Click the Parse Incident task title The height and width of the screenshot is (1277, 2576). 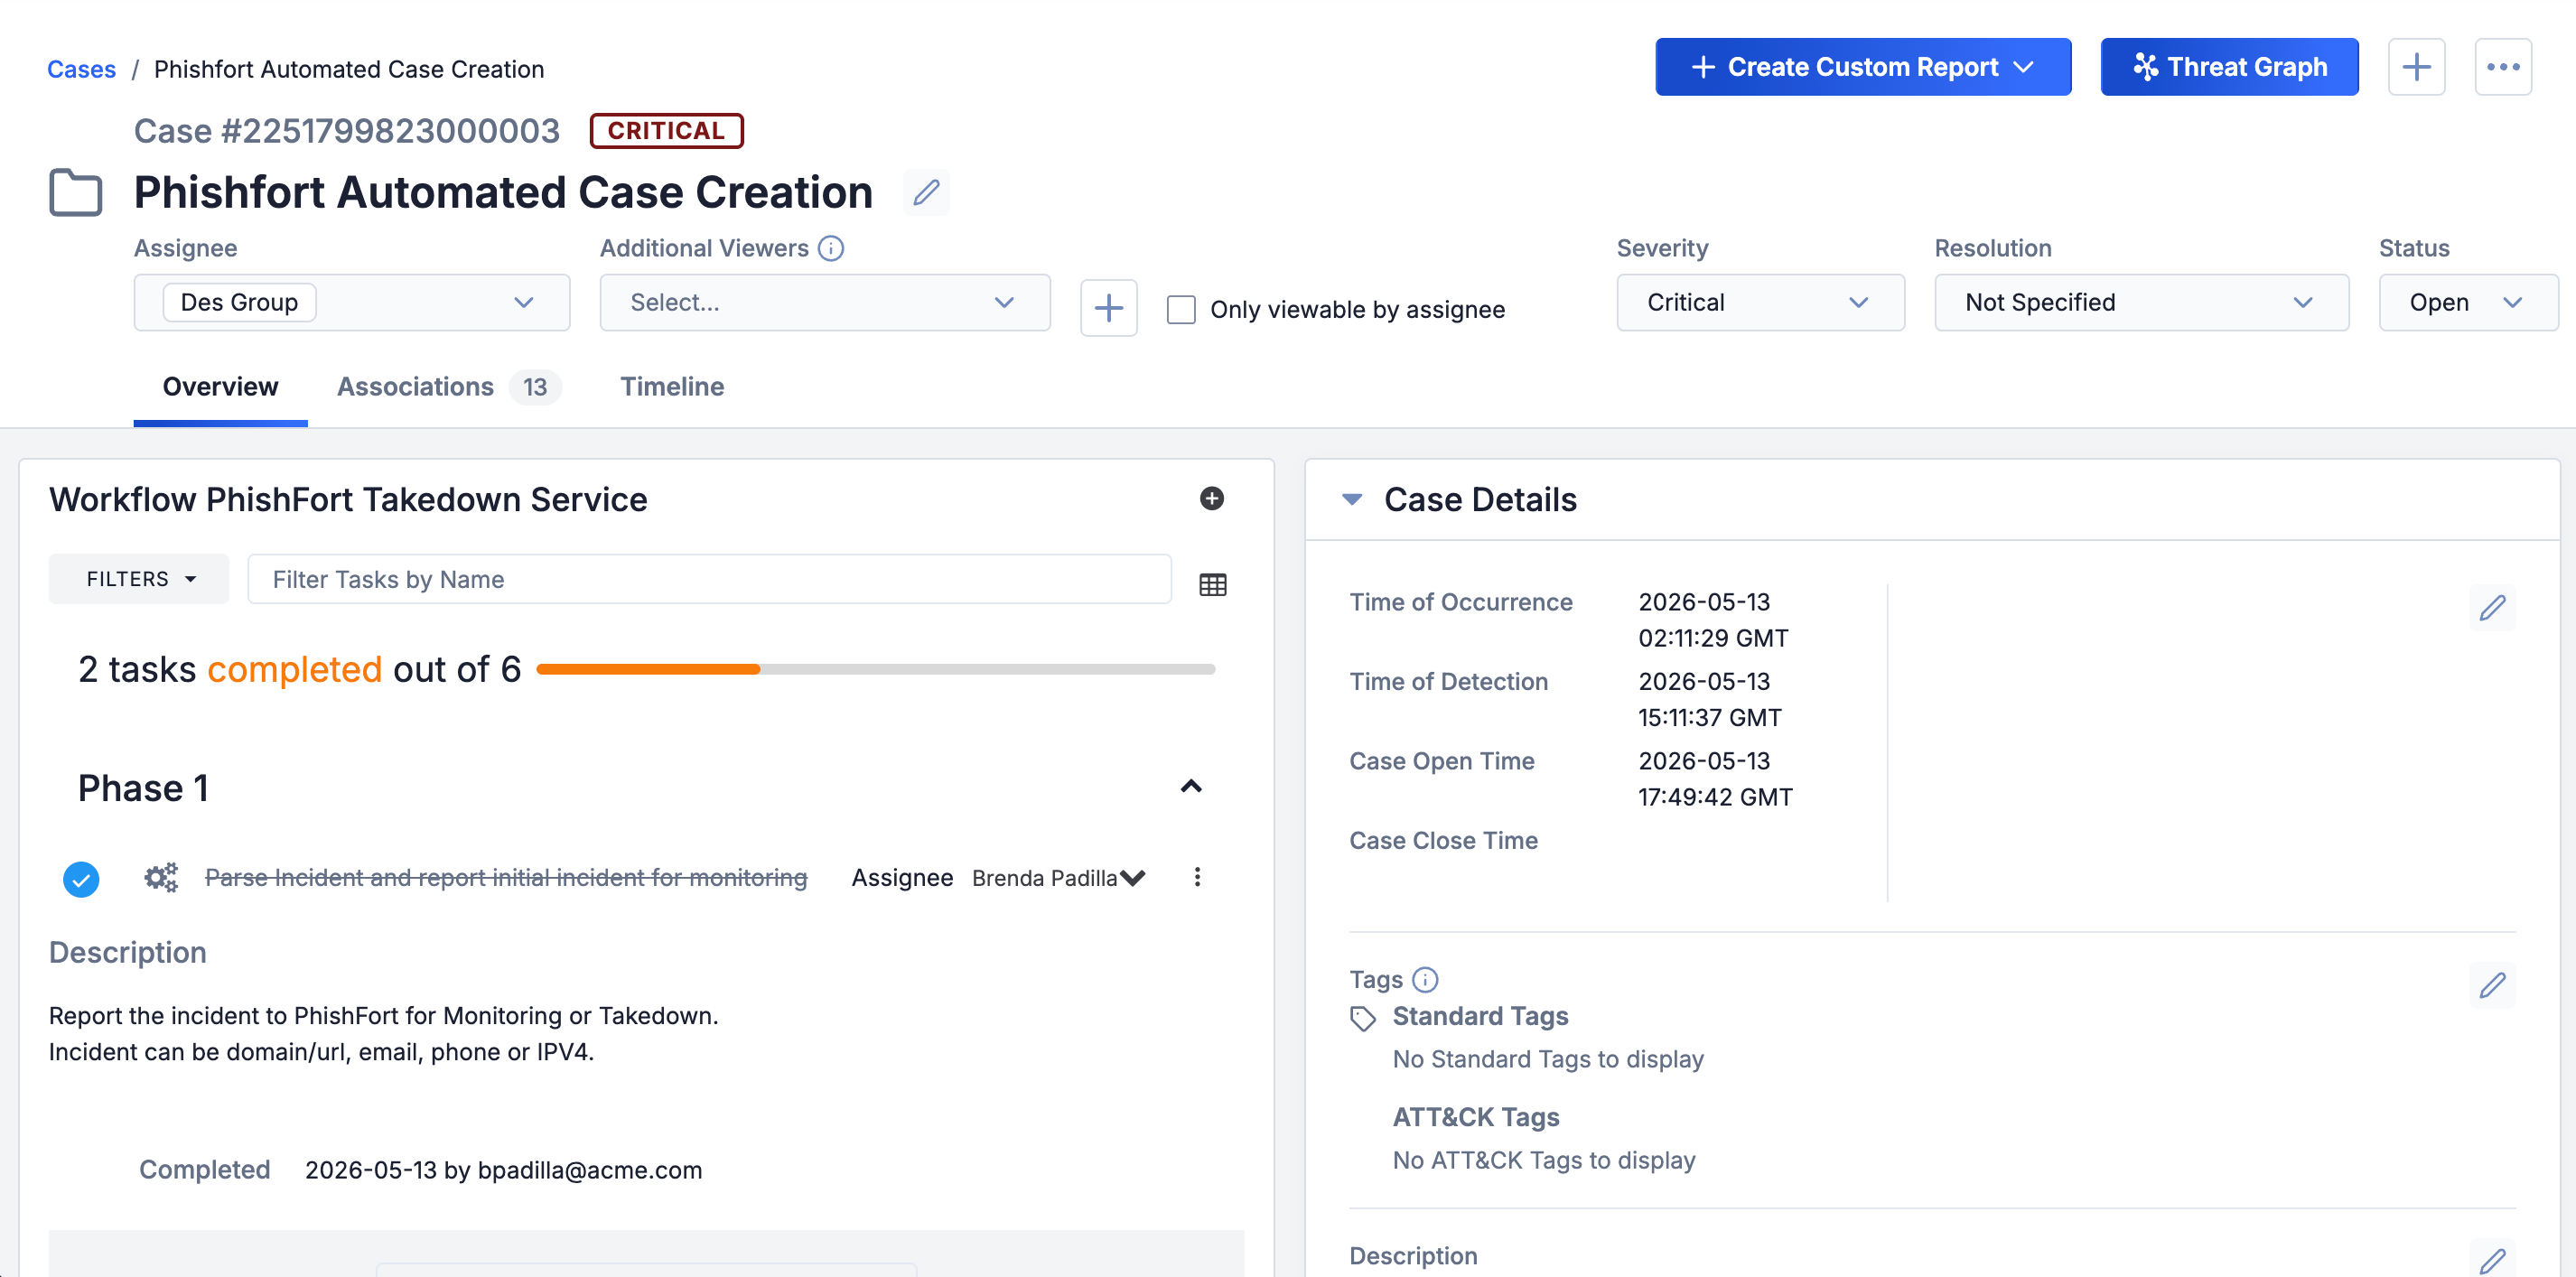point(506,877)
